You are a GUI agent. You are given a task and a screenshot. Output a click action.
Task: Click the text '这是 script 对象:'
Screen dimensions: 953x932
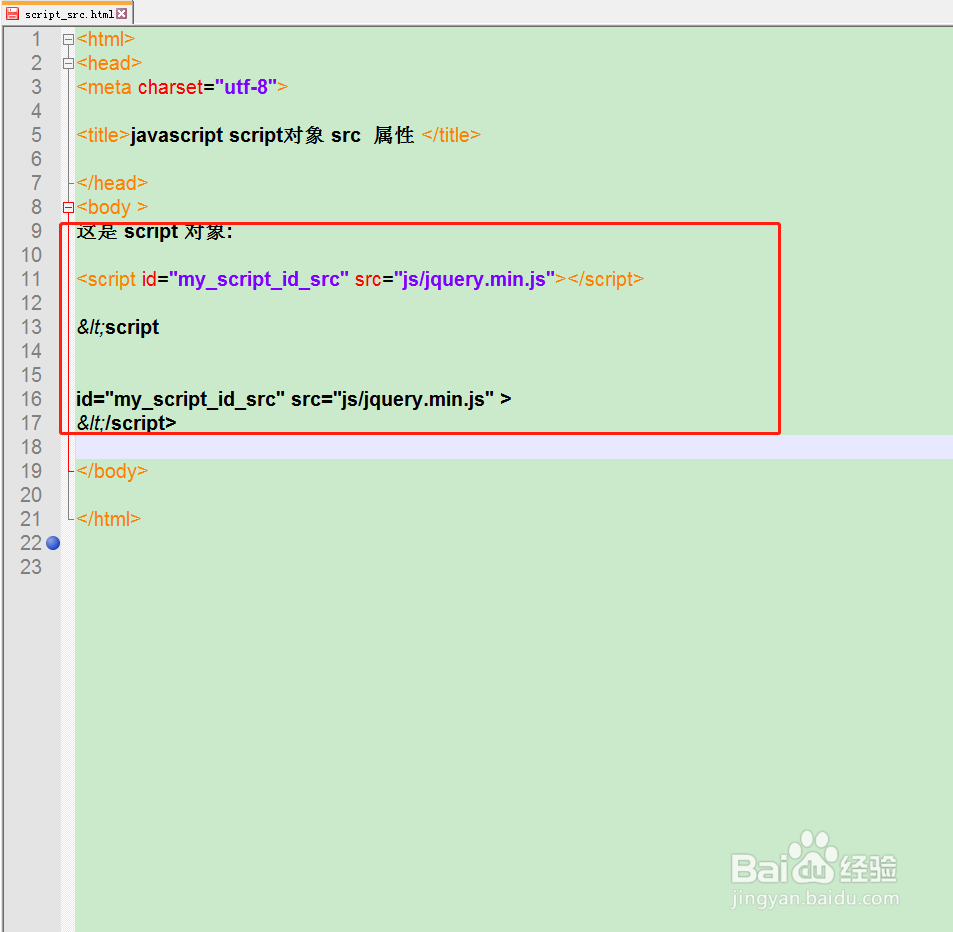click(154, 232)
